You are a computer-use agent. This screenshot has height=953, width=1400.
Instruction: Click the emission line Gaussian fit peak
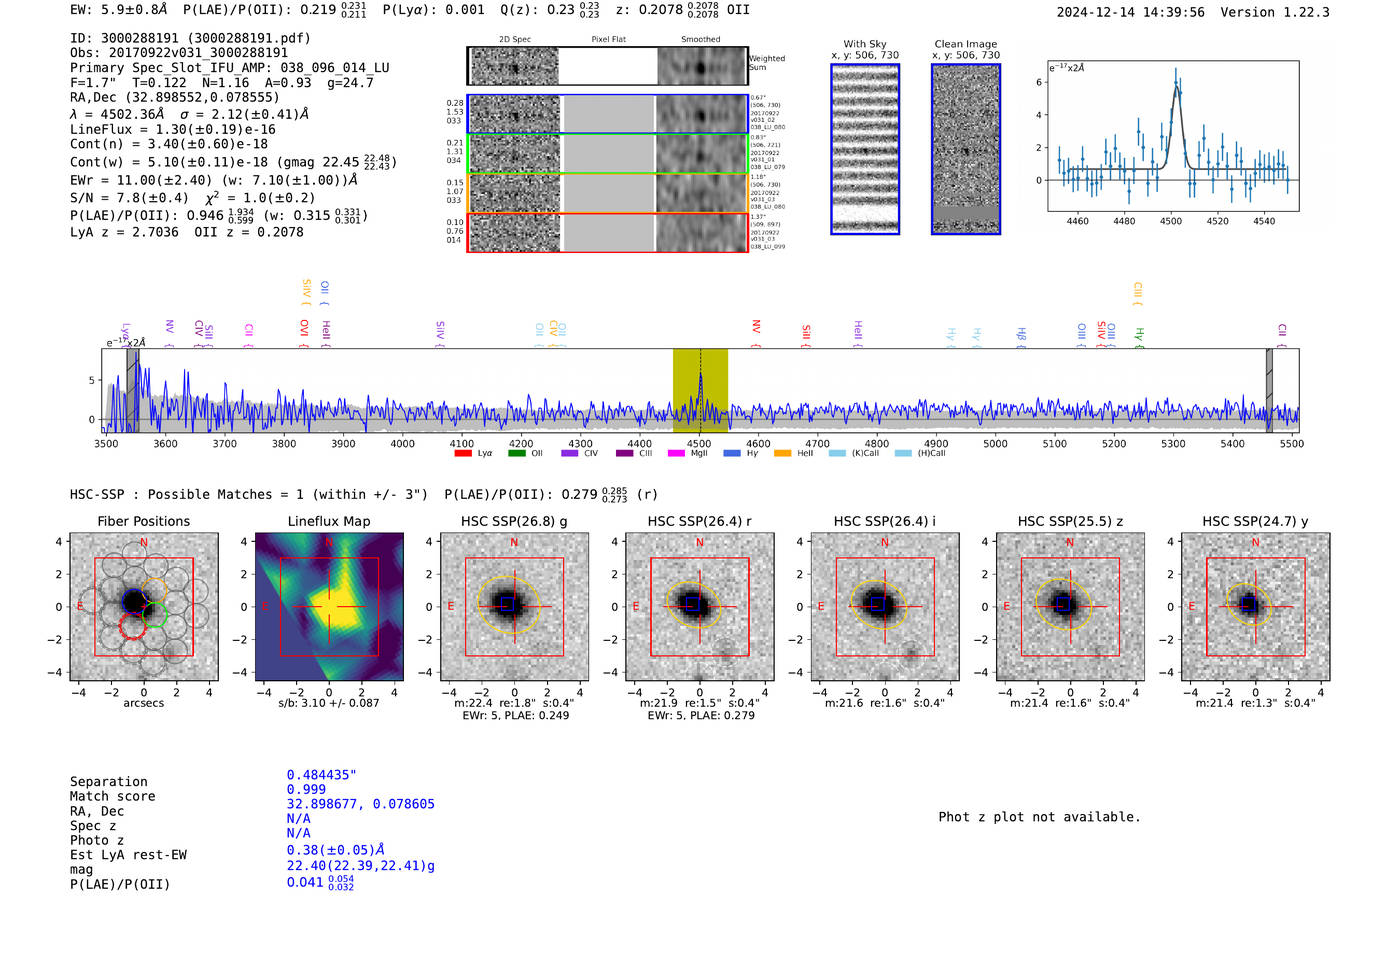1176,87
